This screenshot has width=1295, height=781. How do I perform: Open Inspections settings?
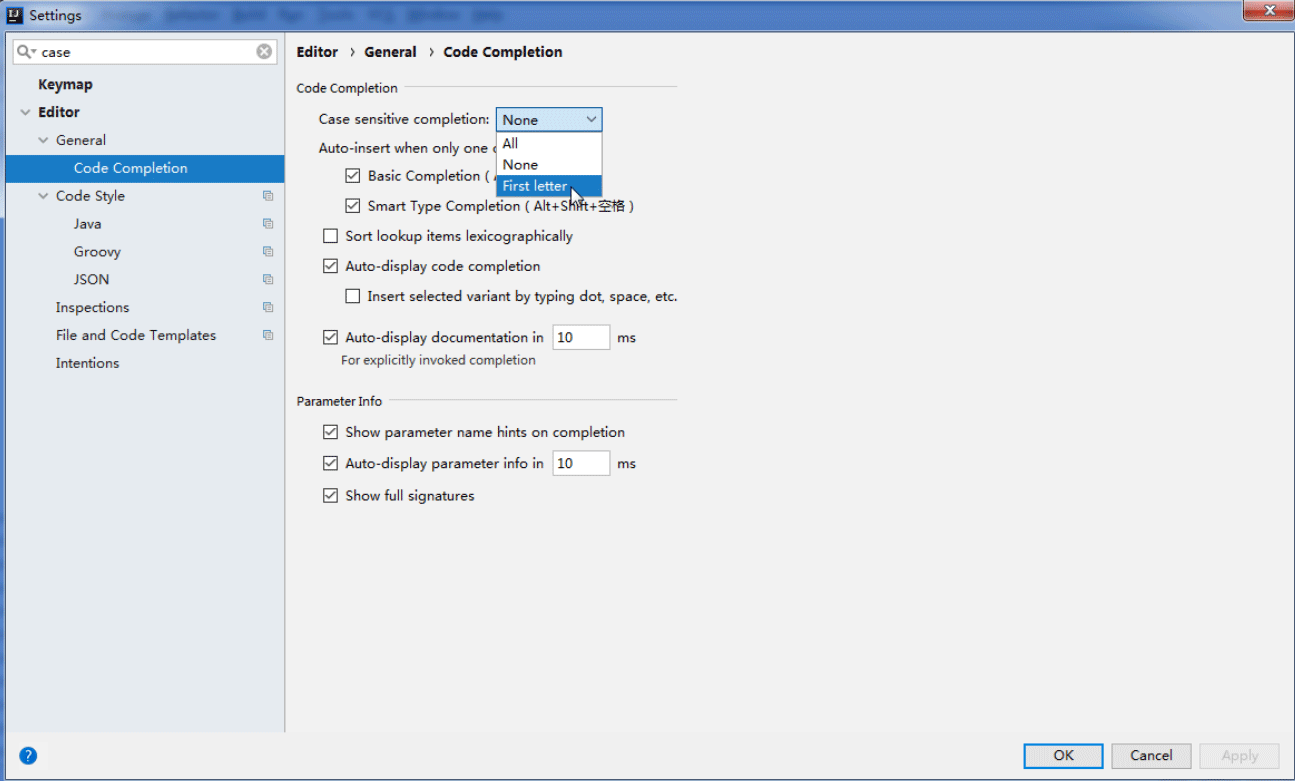click(x=92, y=308)
